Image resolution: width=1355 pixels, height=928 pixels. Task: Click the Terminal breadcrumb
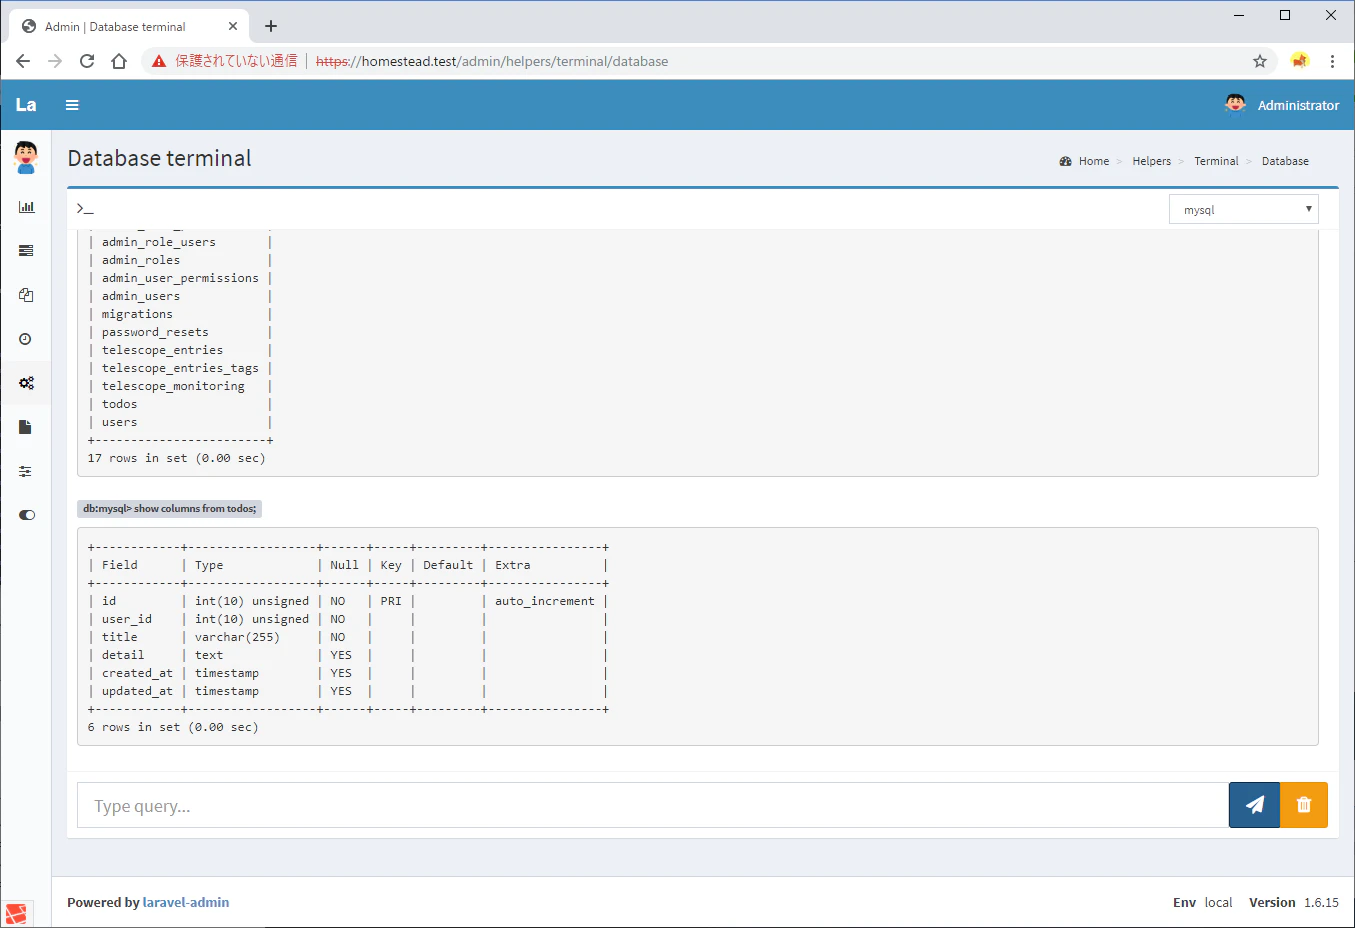1216,161
